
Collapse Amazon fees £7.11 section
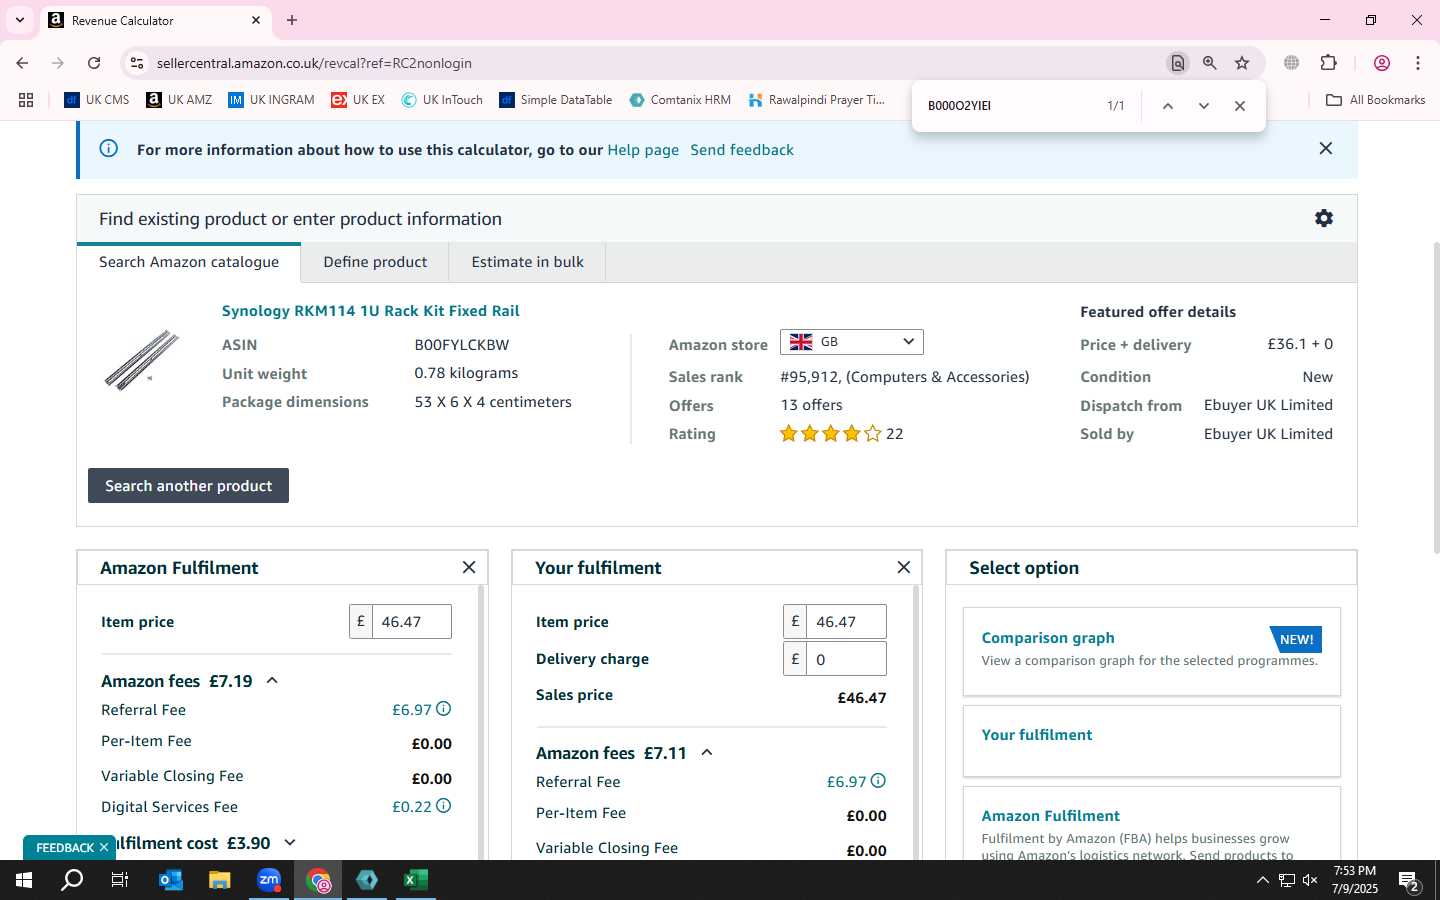(707, 753)
